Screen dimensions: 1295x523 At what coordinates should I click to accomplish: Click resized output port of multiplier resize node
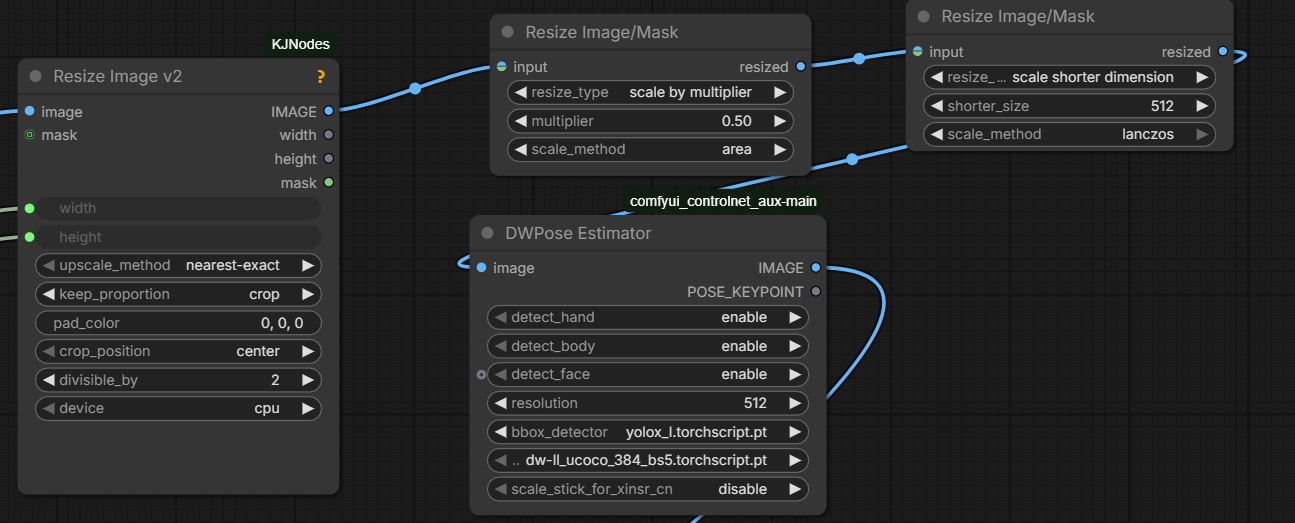click(x=800, y=67)
